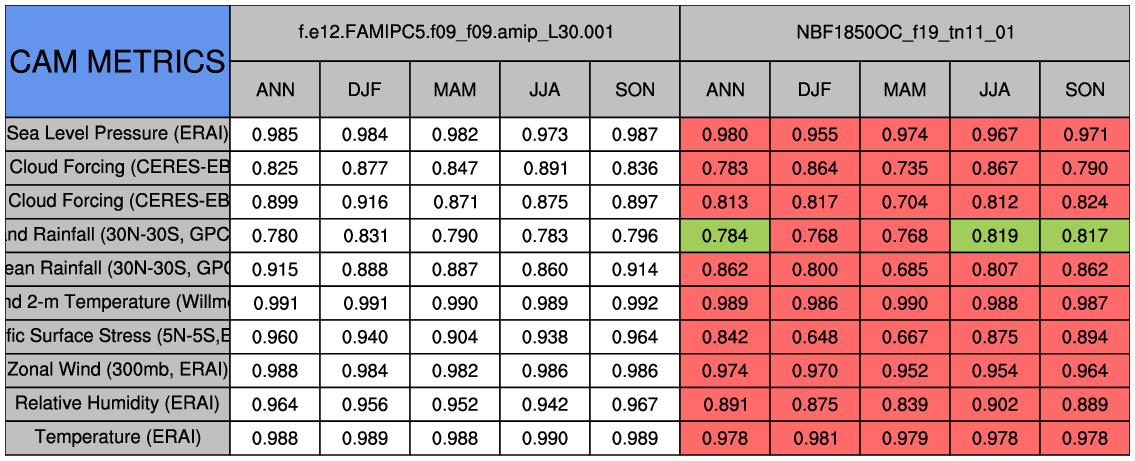This screenshot has width=1135, height=461.
Task: Click the Sea Level Pressure (ERAI) row label
Action: [x=117, y=134]
